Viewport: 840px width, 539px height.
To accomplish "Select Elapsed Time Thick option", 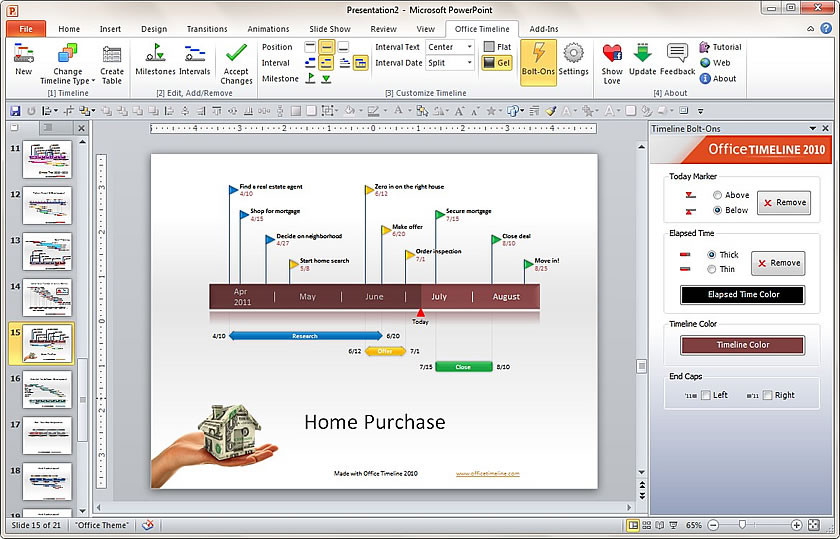I will coord(711,254).
